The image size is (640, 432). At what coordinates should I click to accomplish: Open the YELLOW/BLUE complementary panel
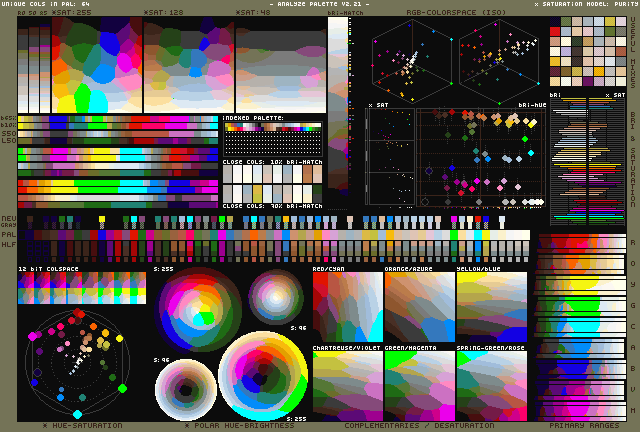coord(492,307)
